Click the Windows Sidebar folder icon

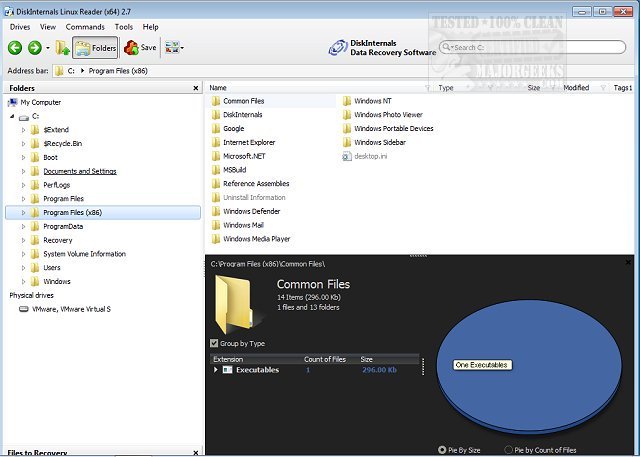[x=347, y=142]
